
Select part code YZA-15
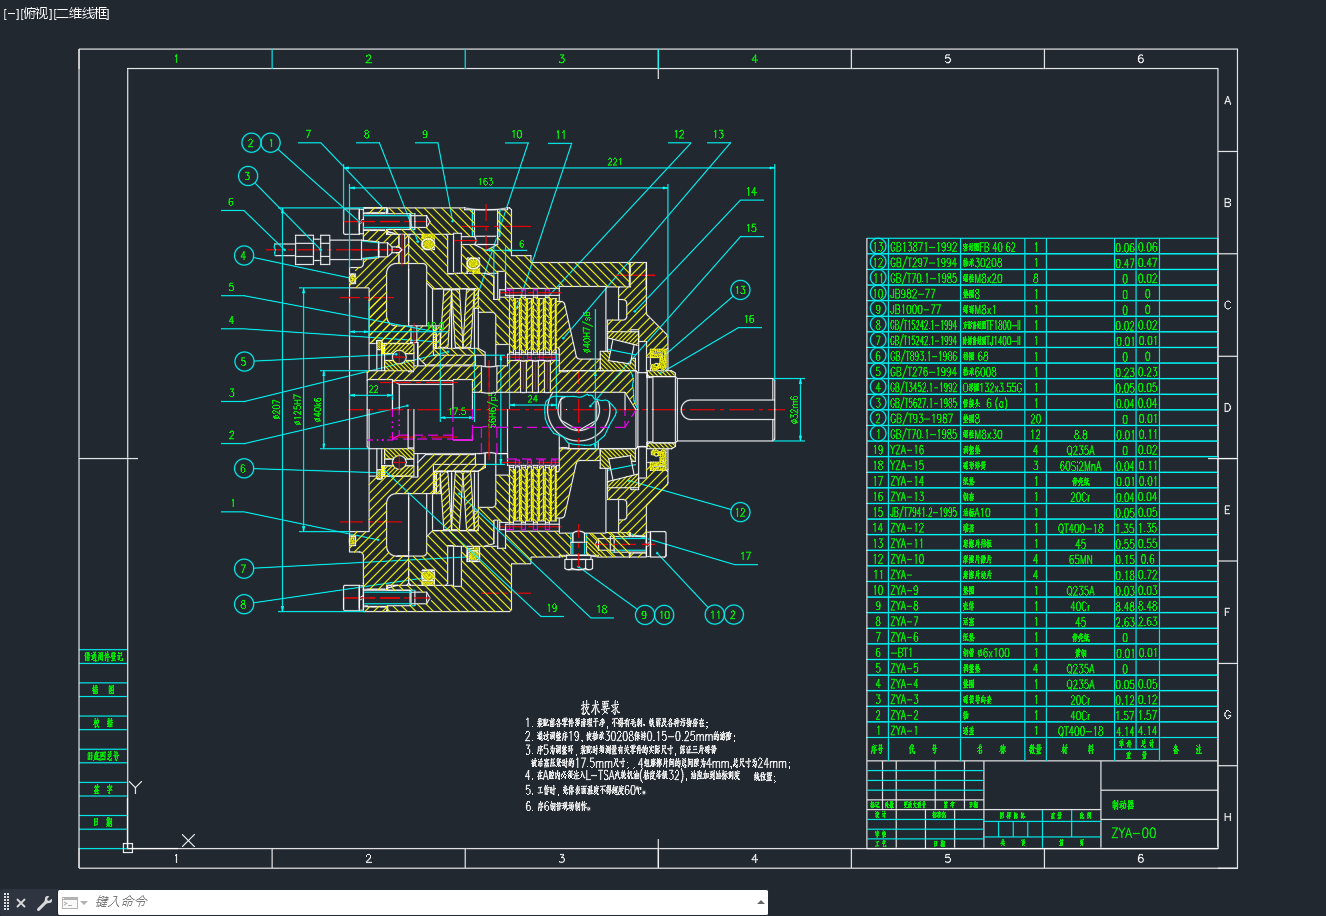pos(907,466)
